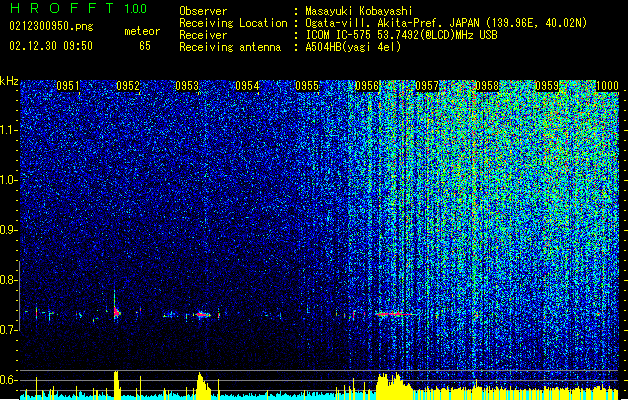Click the 1.0 frequency axis label
The height and width of the screenshot is (400, 629).
9,180
